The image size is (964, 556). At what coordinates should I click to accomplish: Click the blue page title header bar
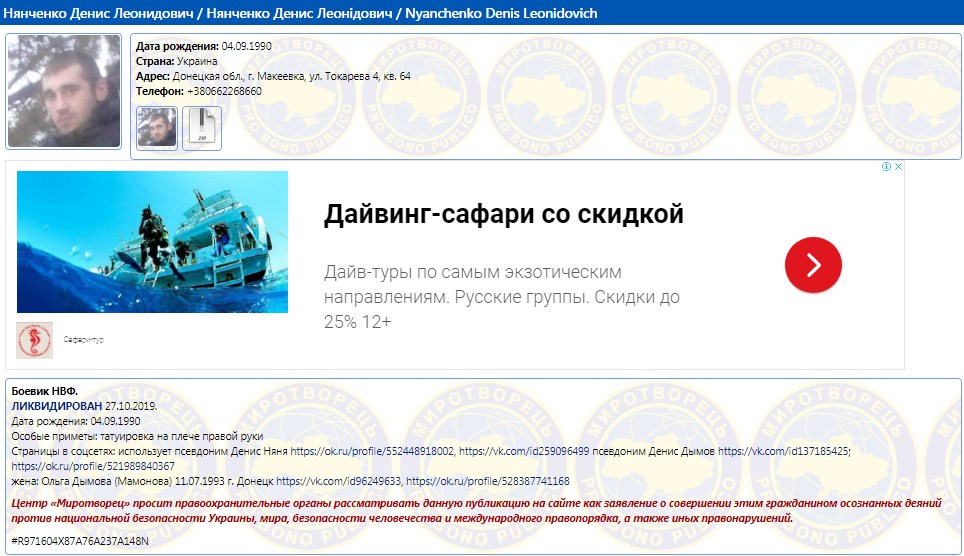(x=482, y=12)
